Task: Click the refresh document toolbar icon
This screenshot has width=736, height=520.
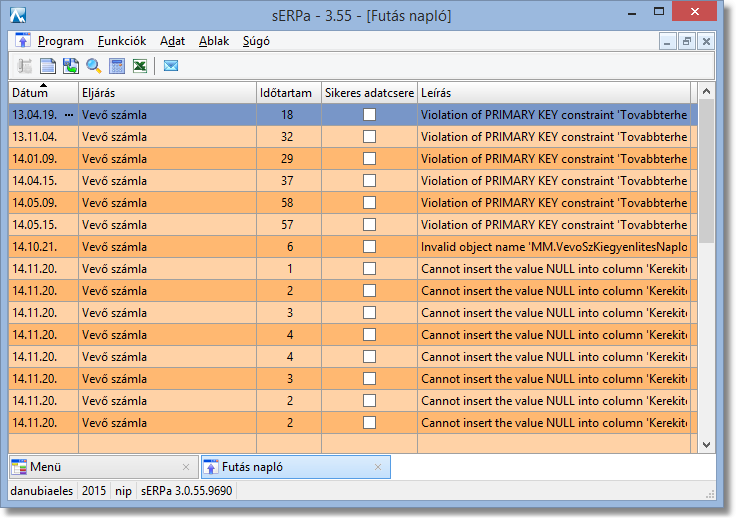Action: [71, 66]
